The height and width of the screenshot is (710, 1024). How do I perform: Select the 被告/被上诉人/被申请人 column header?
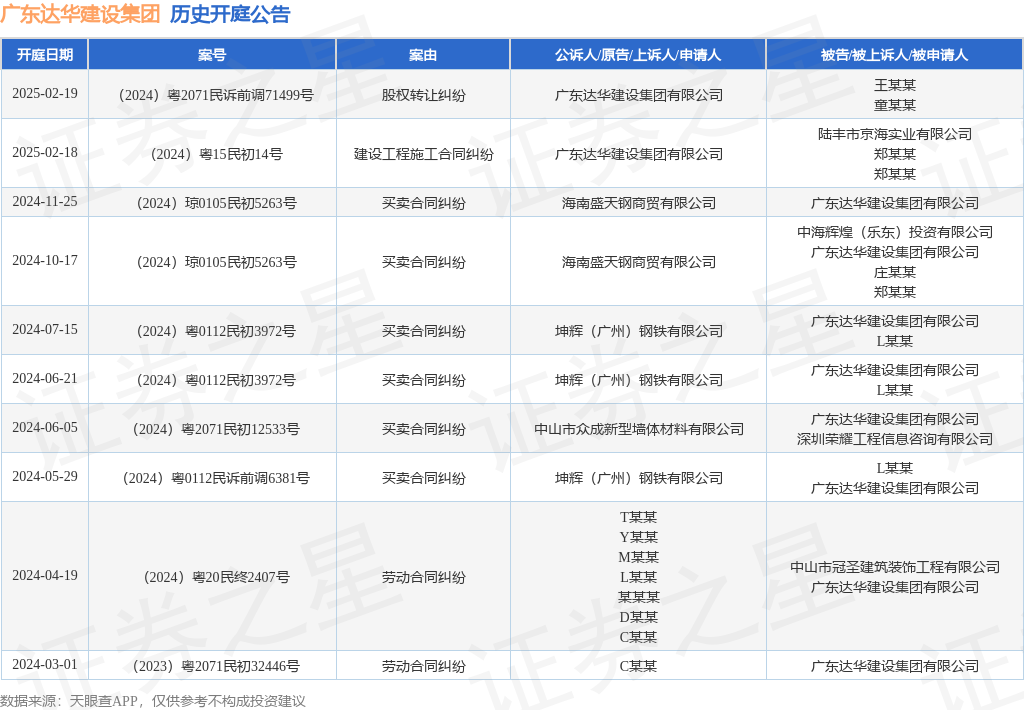tap(895, 55)
